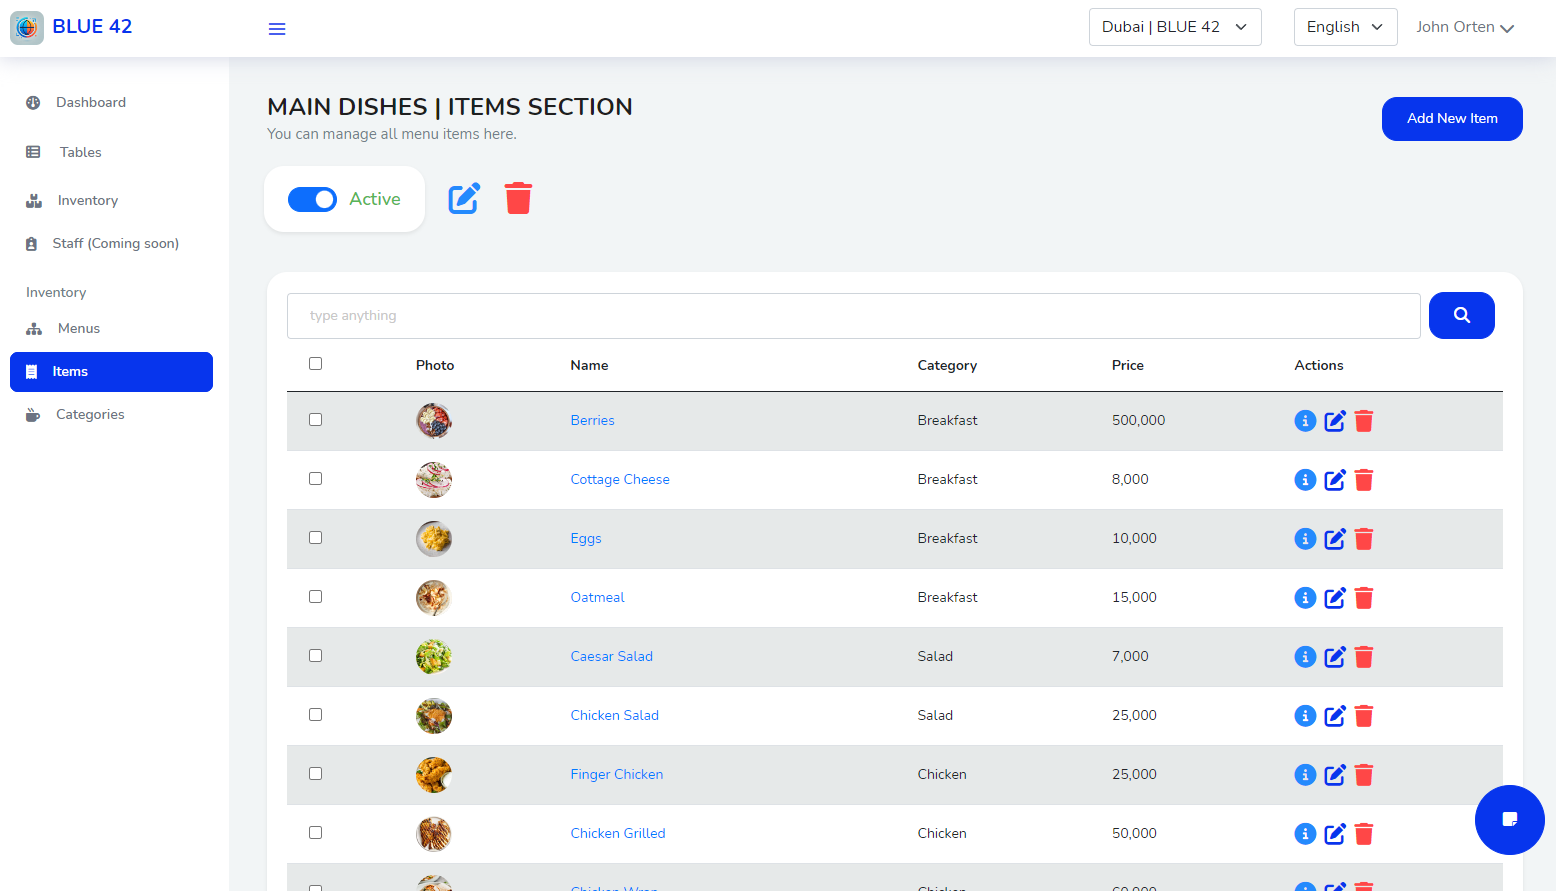This screenshot has width=1556, height=891.
Task: Click the hamburger menu icon in header
Action: (277, 29)
